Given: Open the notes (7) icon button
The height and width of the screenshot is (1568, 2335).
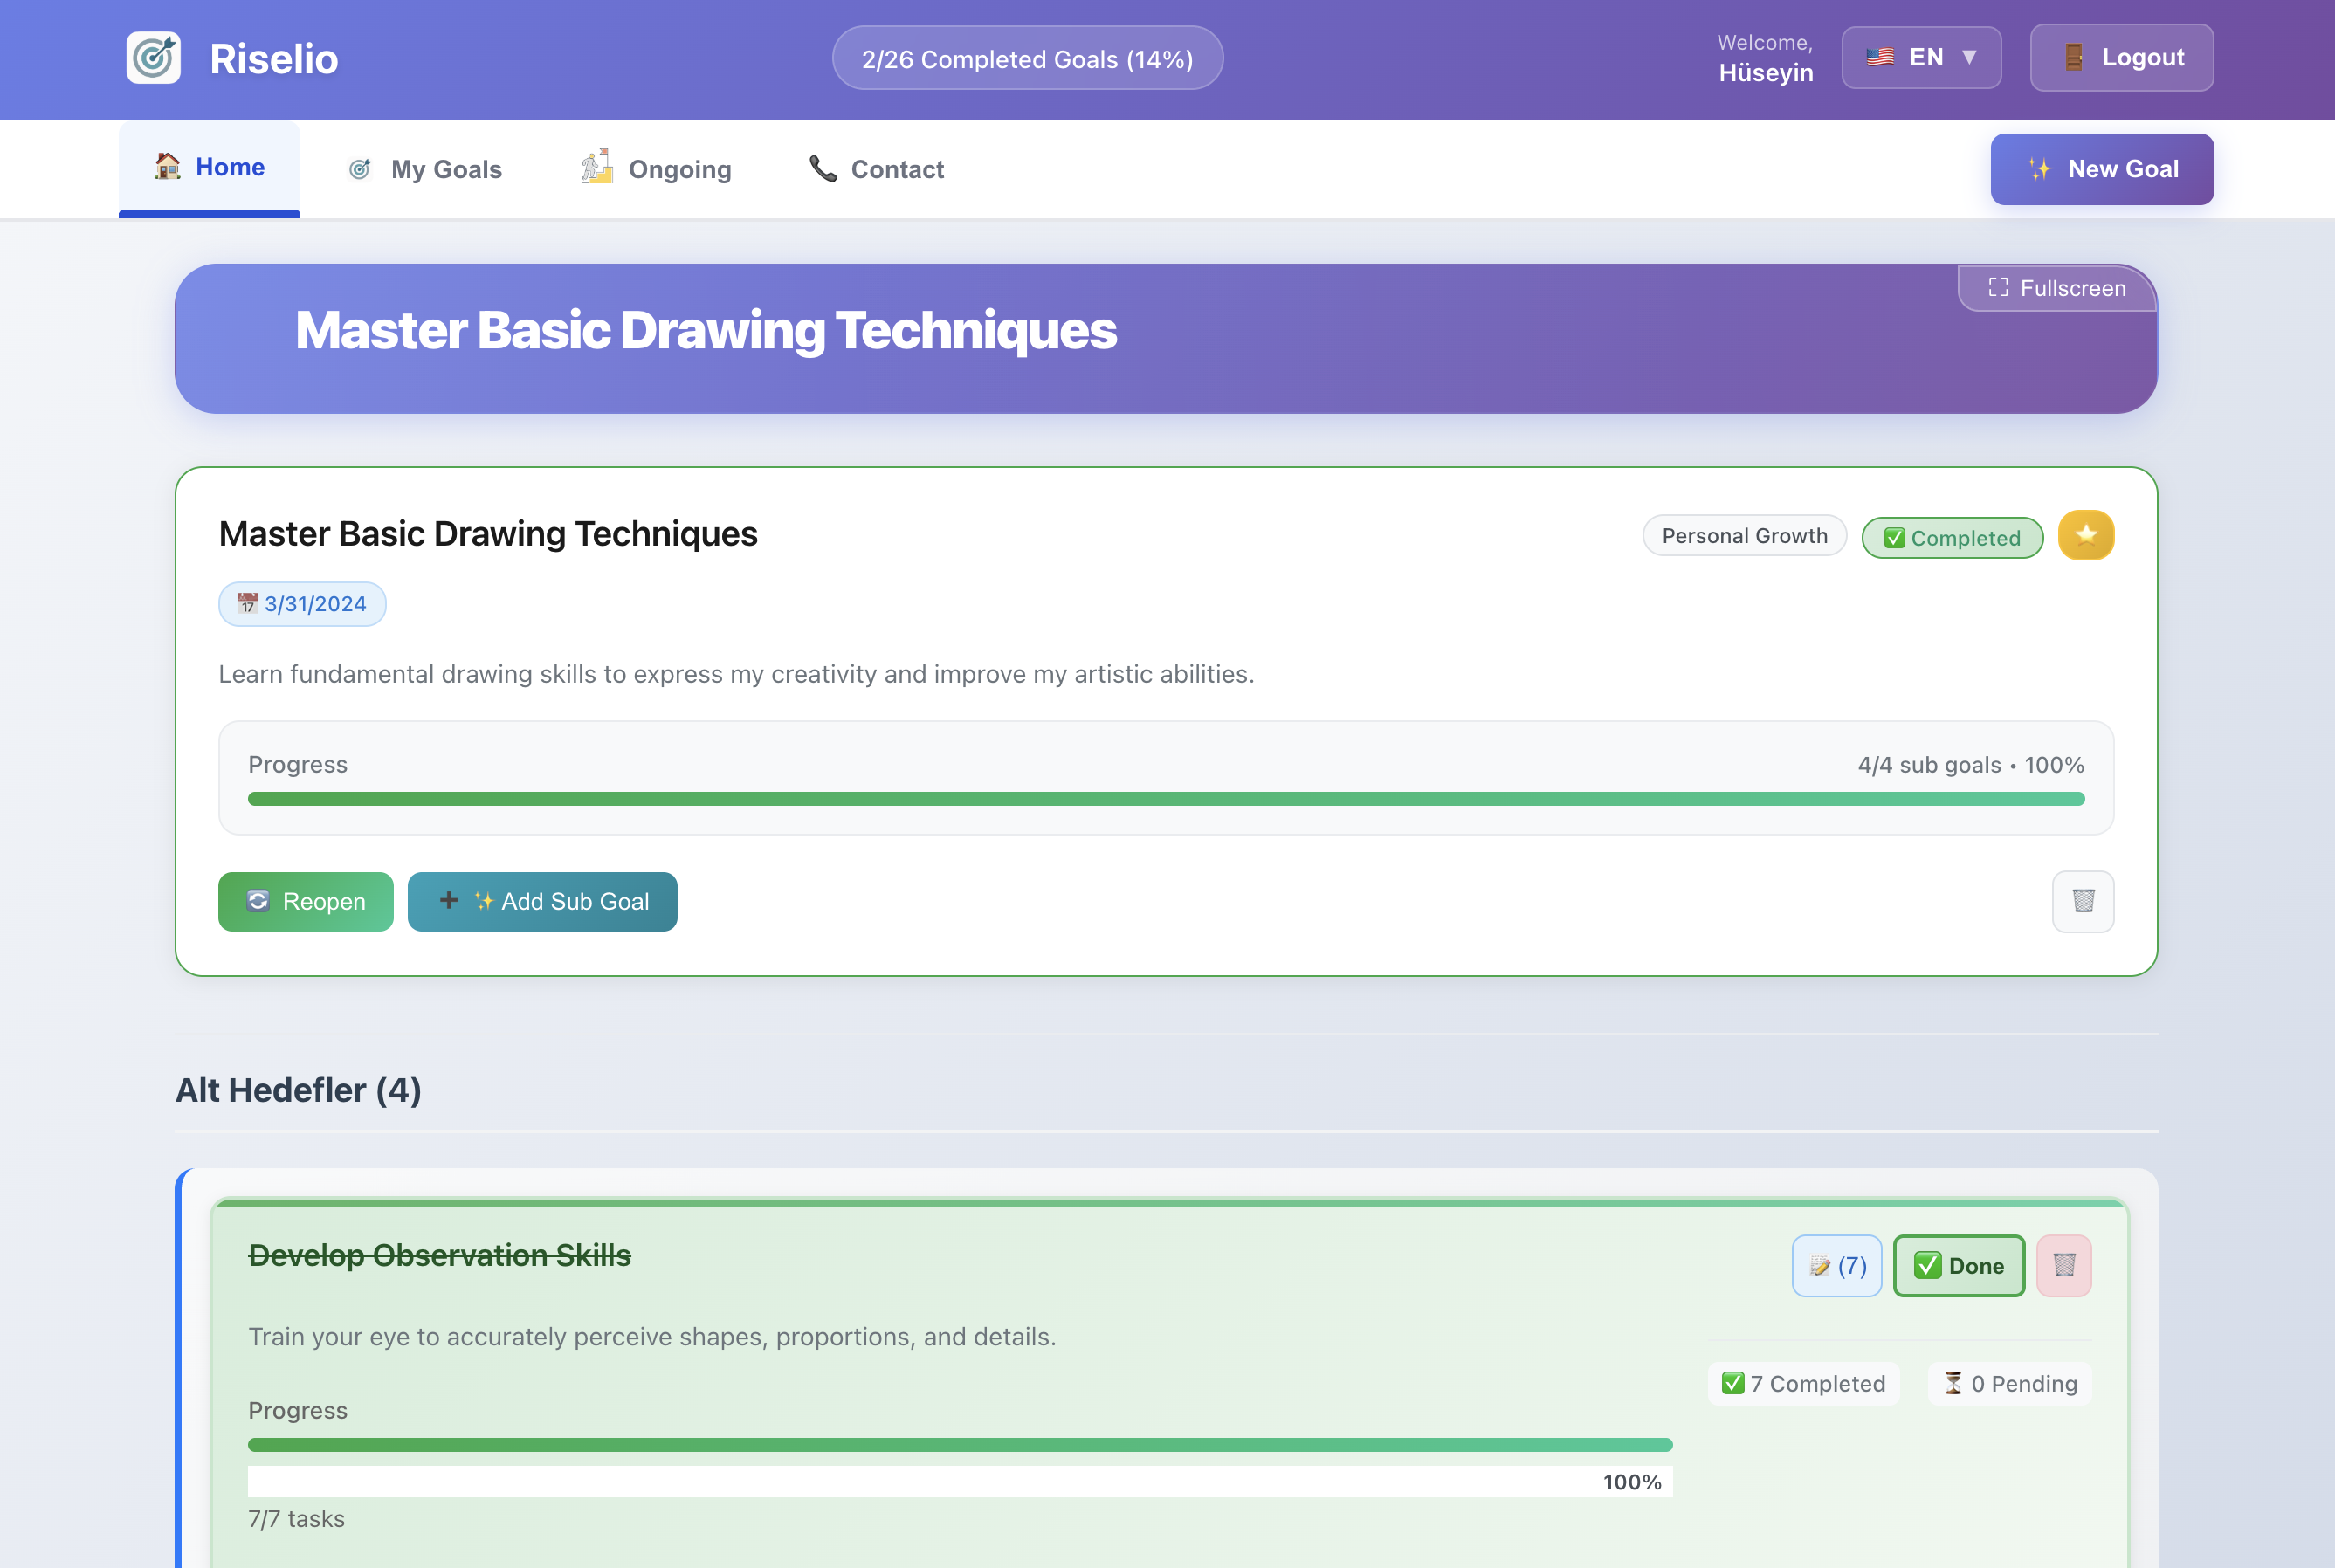Looking at the screenshot, I should 1836,1265.
